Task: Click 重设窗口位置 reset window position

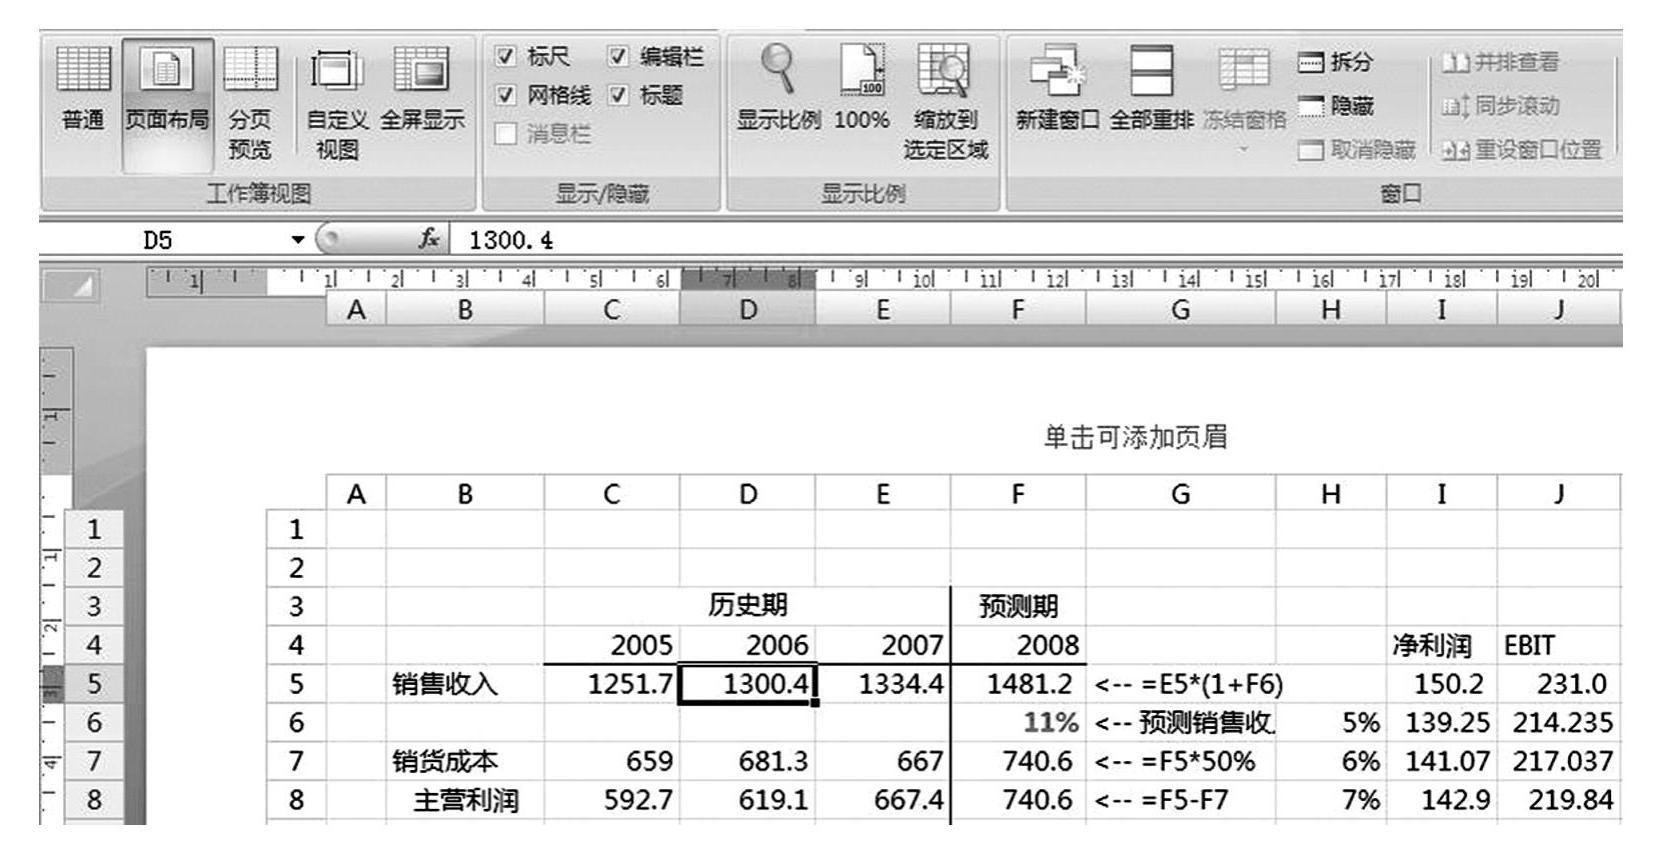Action: coord(1521,150)
